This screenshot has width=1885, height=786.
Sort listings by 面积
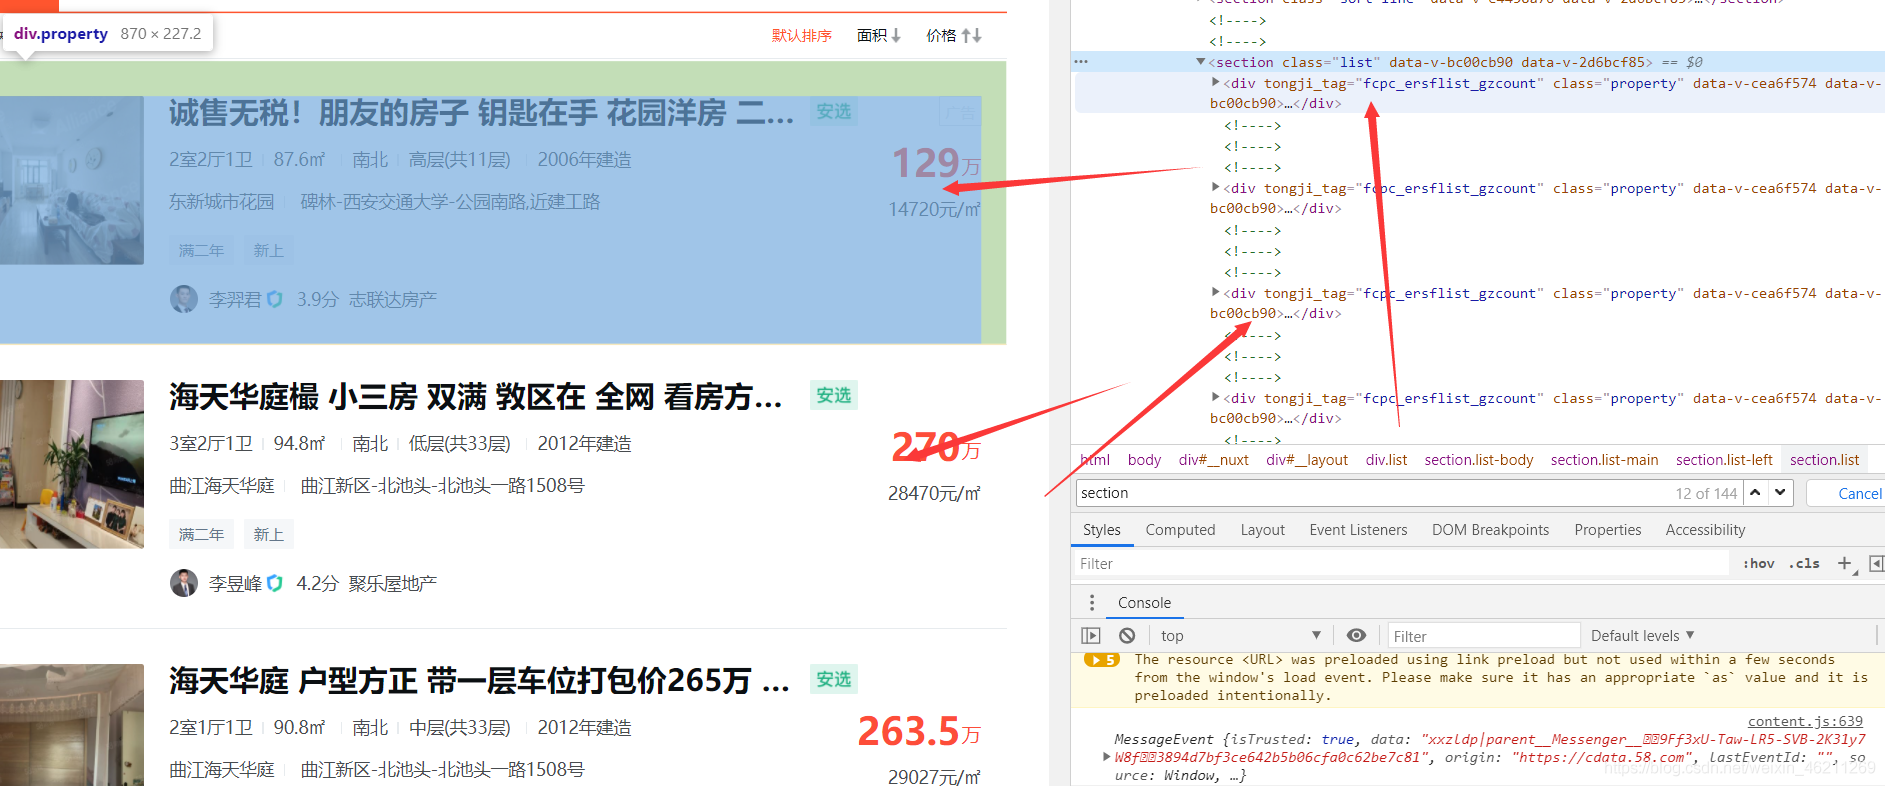(879, 35)
